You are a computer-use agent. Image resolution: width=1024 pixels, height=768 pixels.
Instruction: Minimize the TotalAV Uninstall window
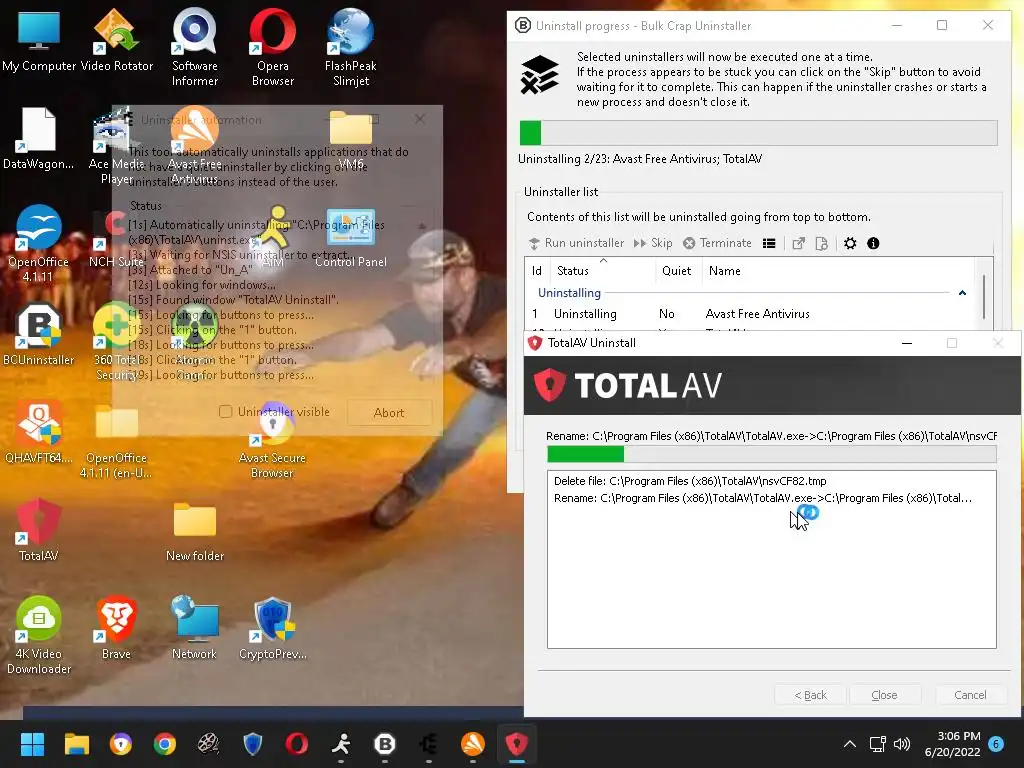click(x=906, y=343)
